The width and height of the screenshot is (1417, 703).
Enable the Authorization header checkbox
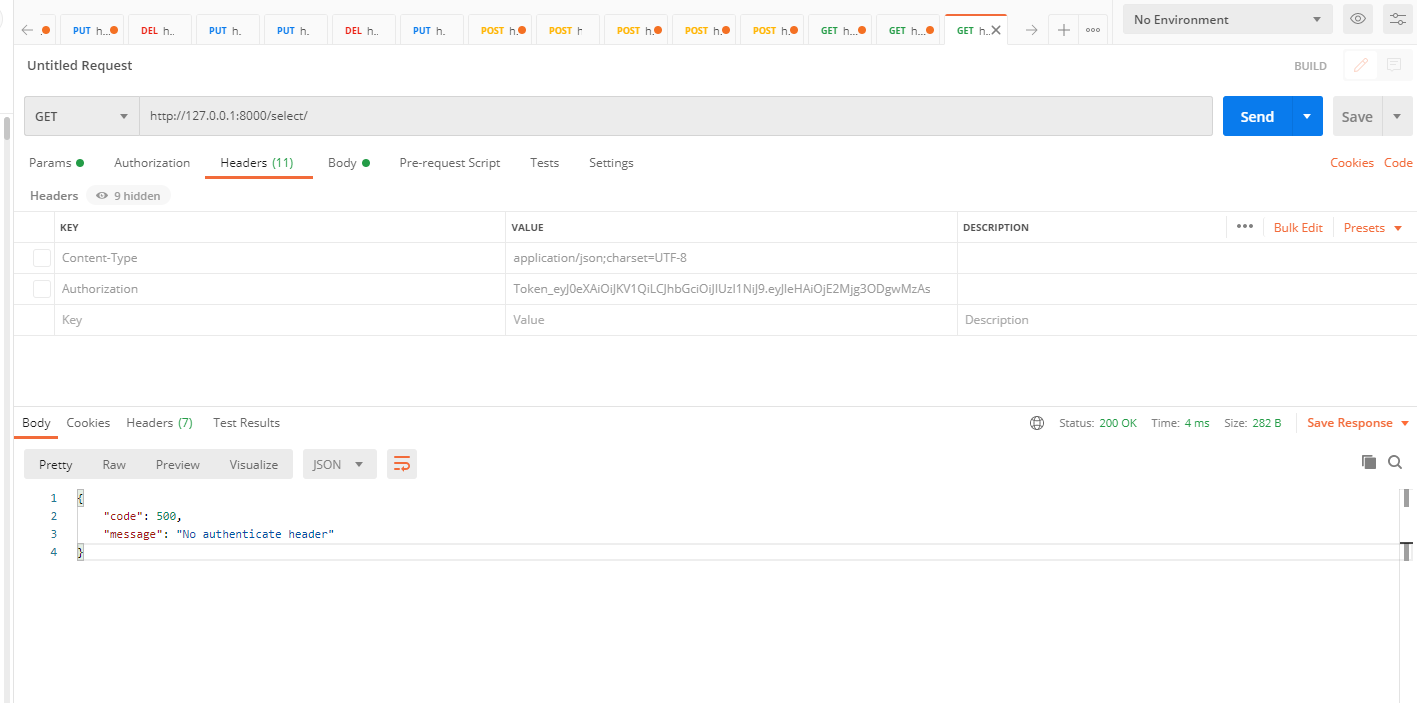(x=42, y=289)
